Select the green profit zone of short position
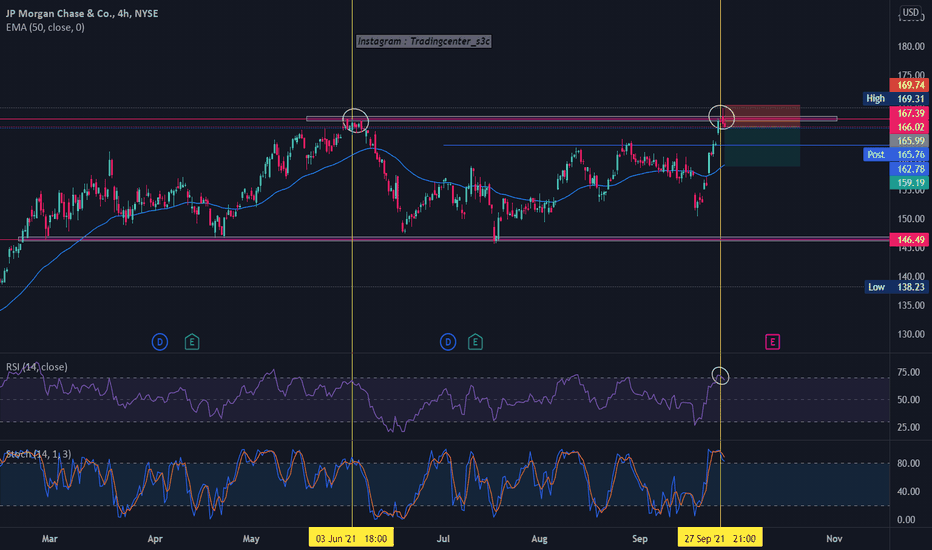Viewport: 932px width, 550px height. point(763,147)
